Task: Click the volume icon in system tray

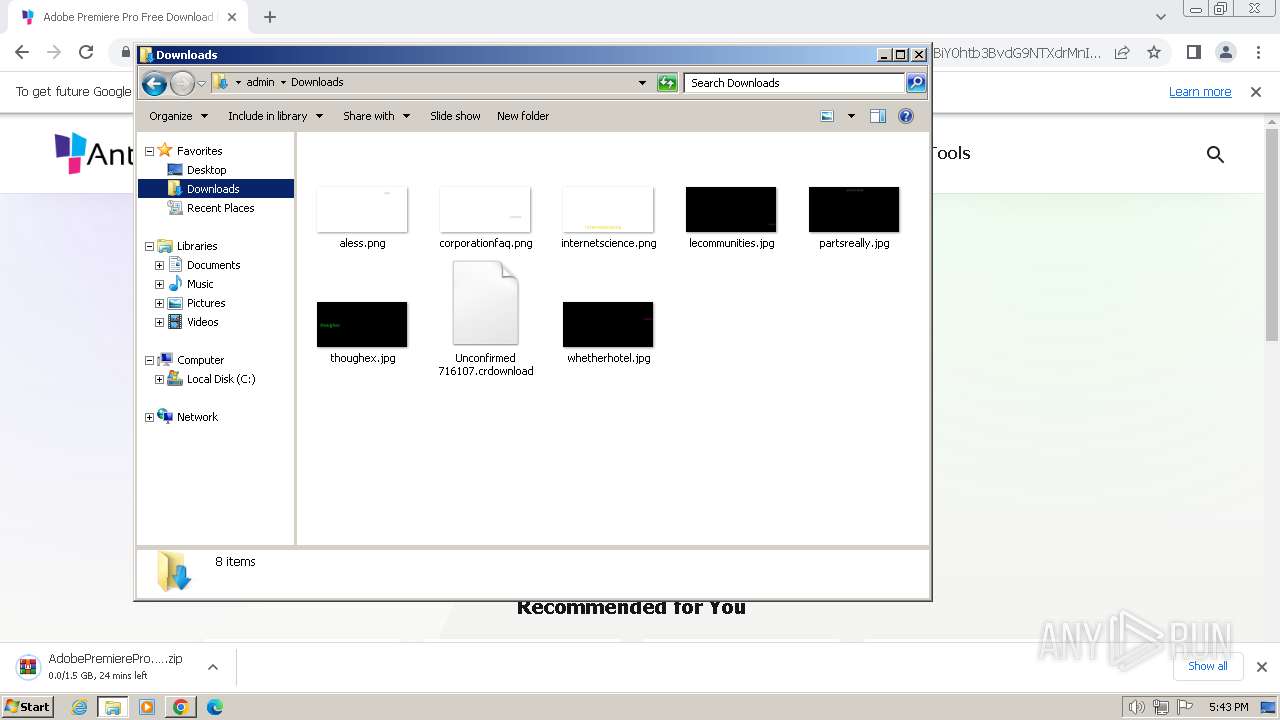Action: (x=1136, y=707)
